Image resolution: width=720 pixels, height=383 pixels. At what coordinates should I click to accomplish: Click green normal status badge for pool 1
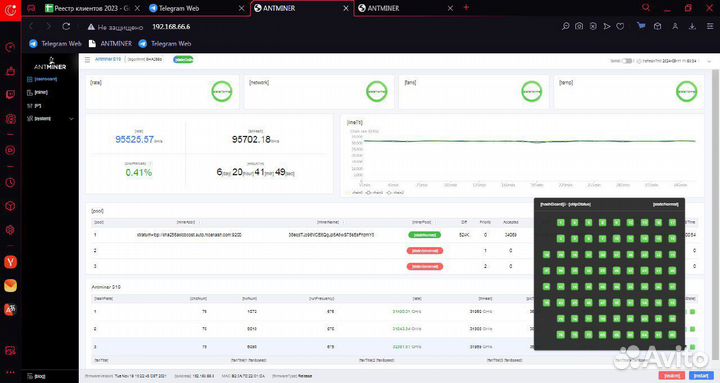[425, 235]
